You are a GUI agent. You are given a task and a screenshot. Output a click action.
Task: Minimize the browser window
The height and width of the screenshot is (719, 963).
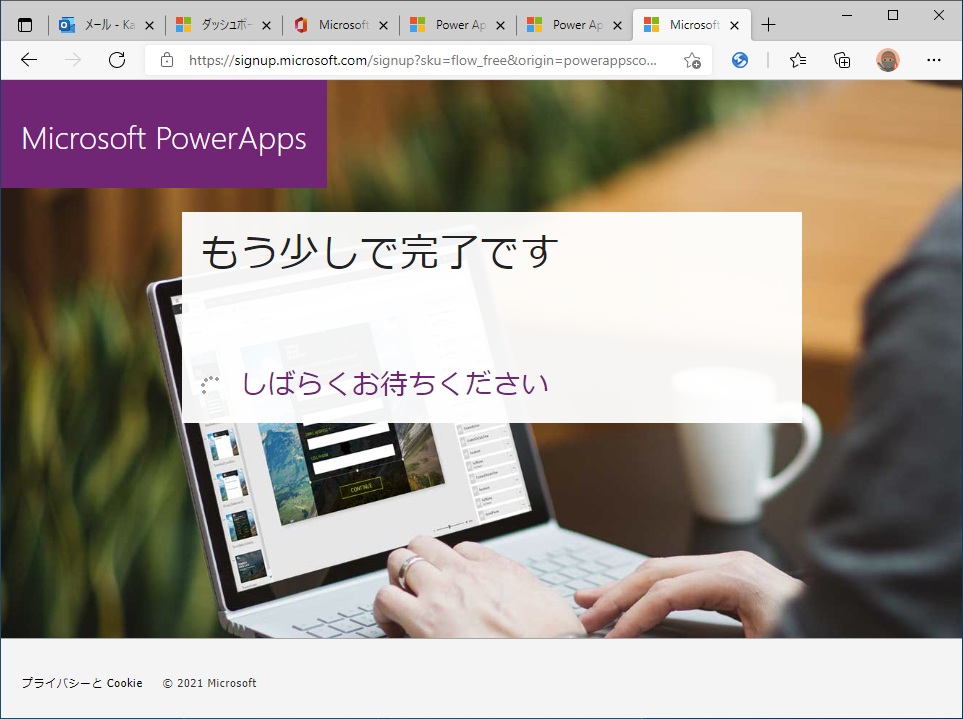(847, 15)
